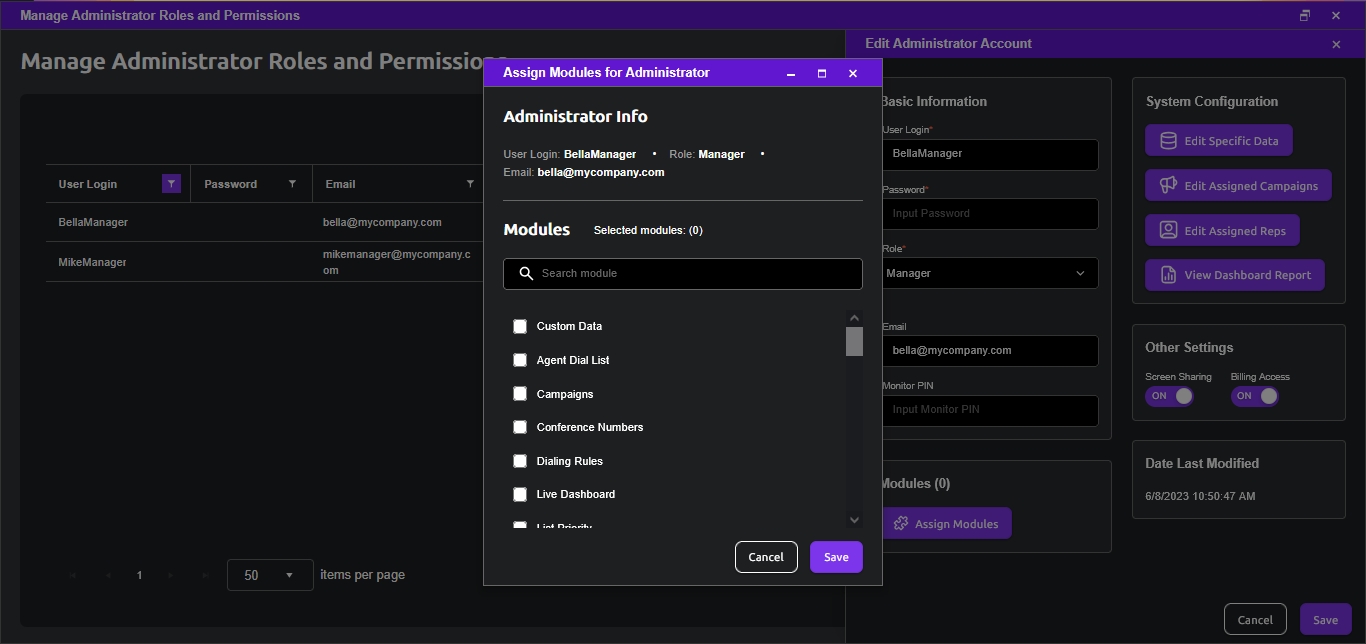Click the Input Password field

pyautogui.click(x=989, y=214)
